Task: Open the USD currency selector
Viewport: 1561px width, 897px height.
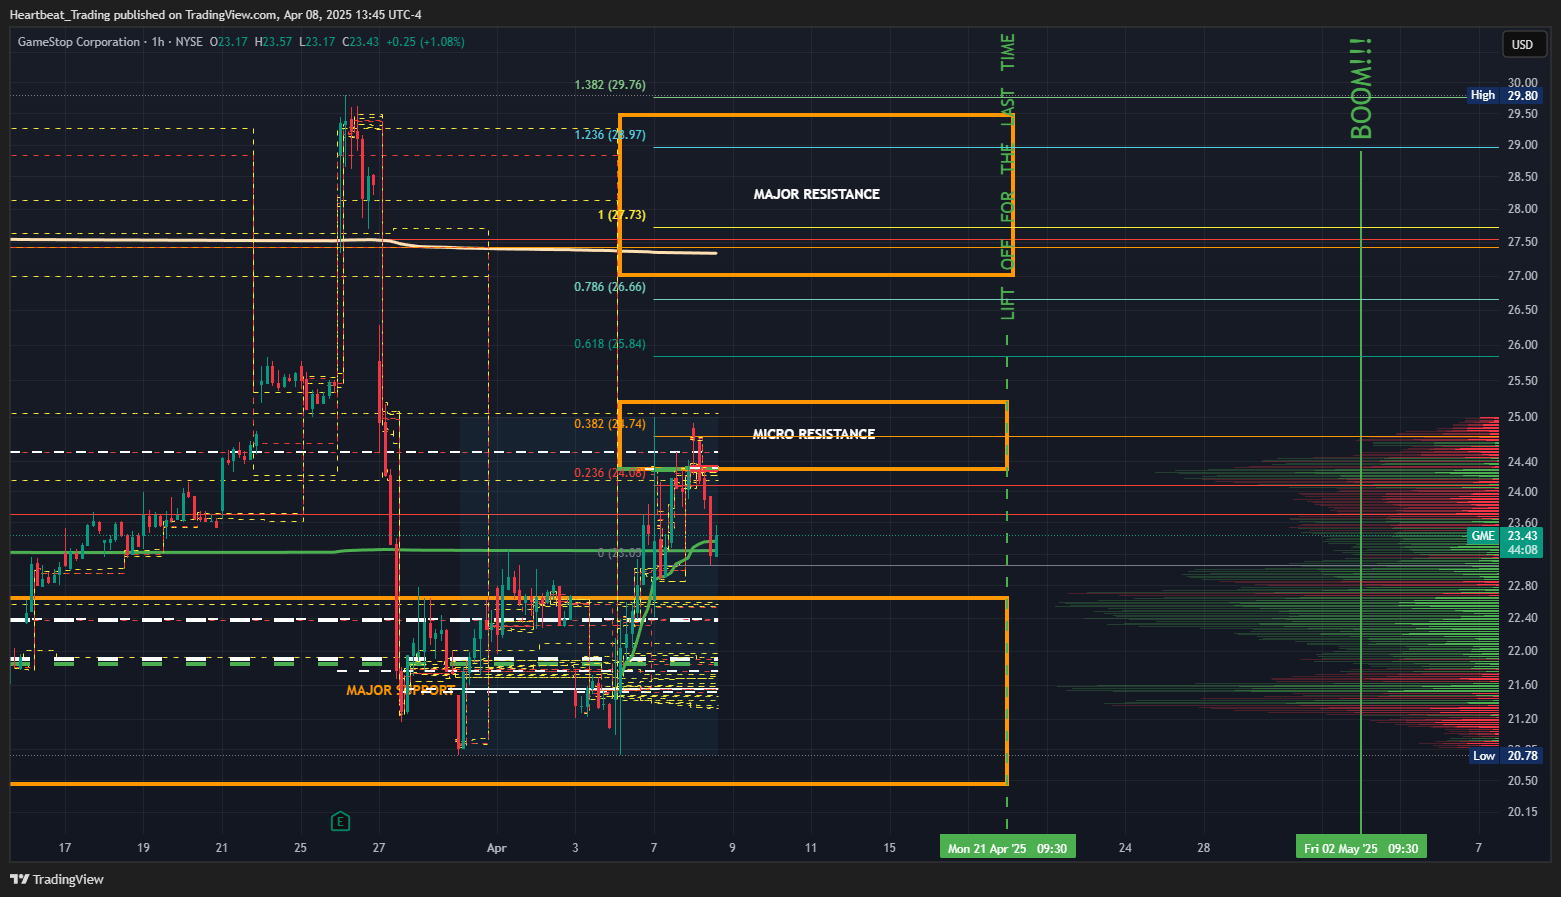Action: pos(1522,44)
